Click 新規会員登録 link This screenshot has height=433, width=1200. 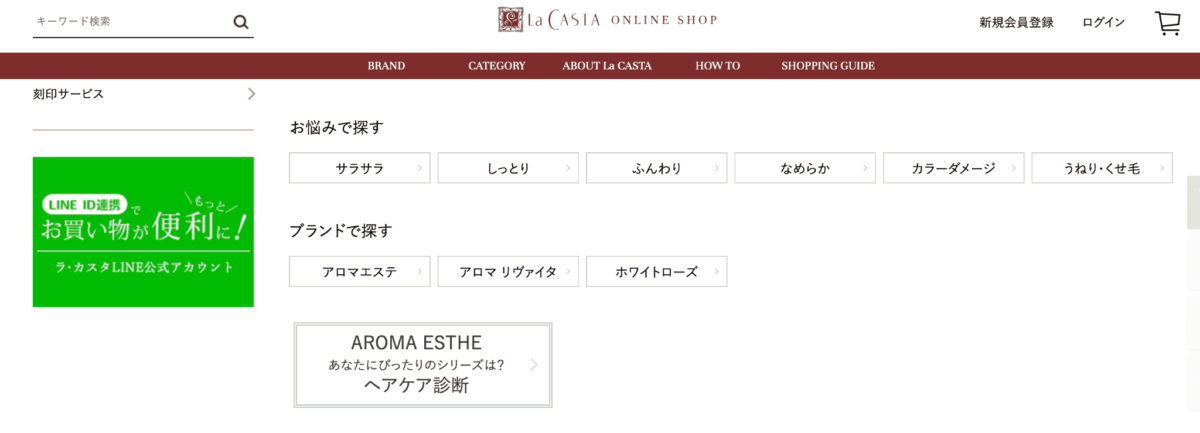(x=1016, y=23)
